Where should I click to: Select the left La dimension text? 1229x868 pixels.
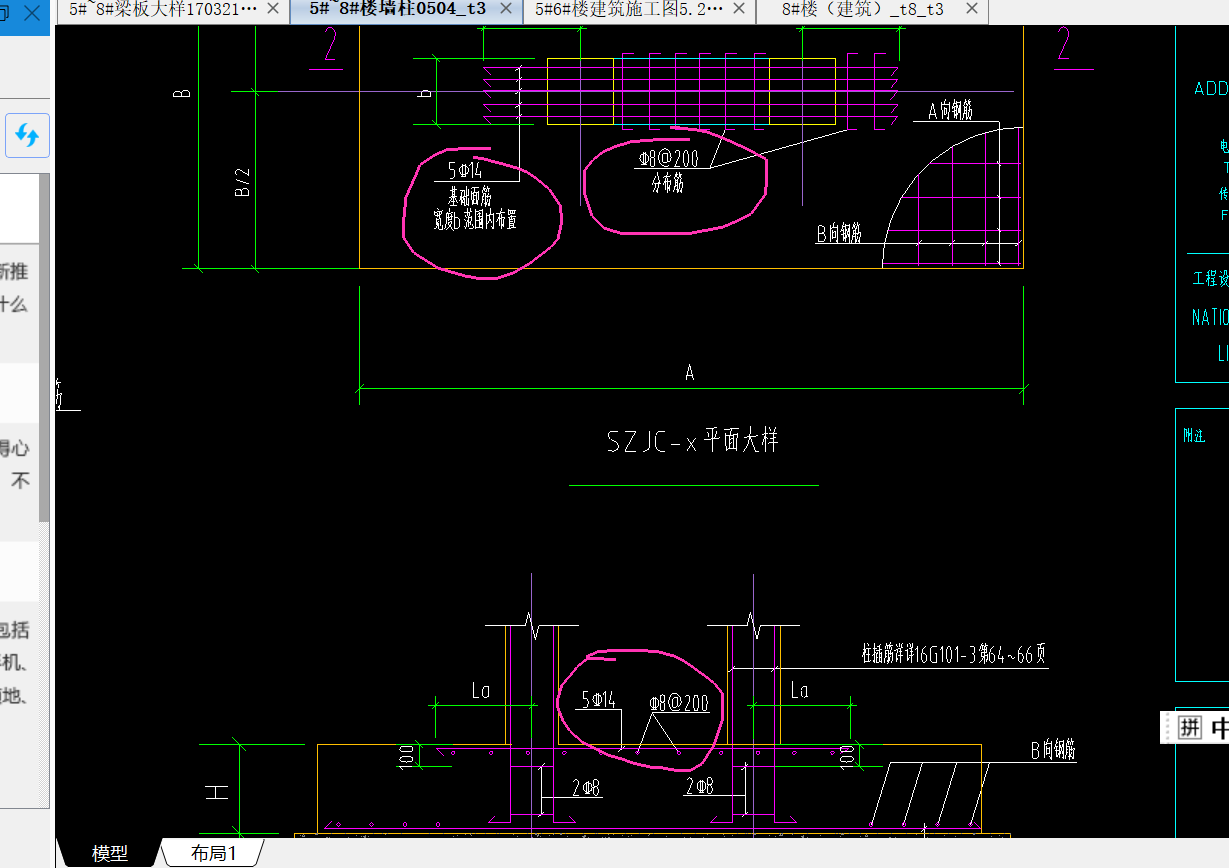(480, 690)
